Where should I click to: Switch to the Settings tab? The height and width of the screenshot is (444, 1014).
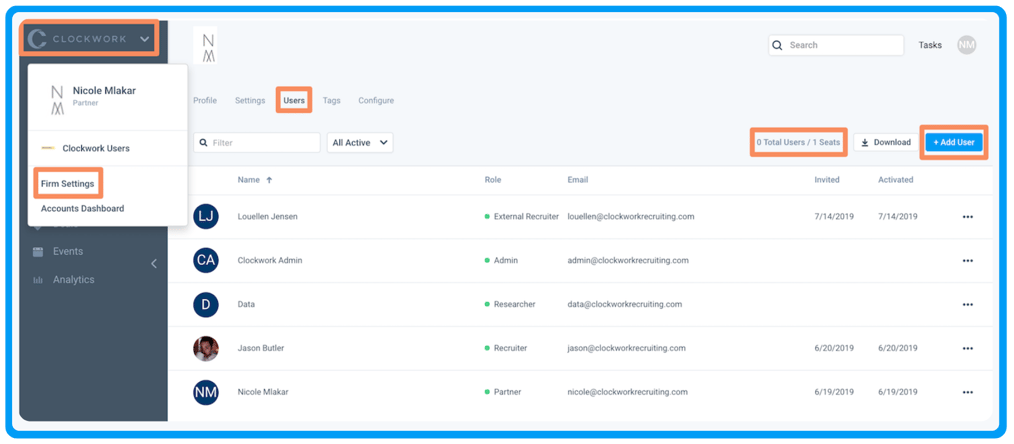click(250, 101)
